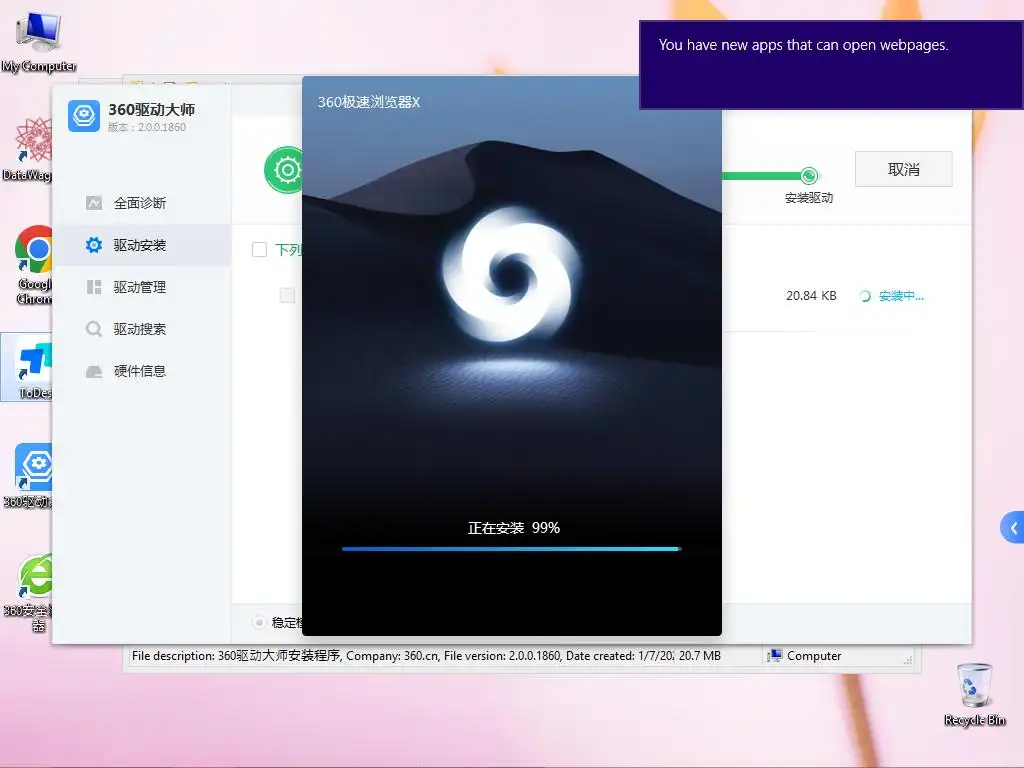Click the 硬件信息 hardware icon in the sidebar
This screenshot has width=1024, height=768.
click(x=94, y=371)
